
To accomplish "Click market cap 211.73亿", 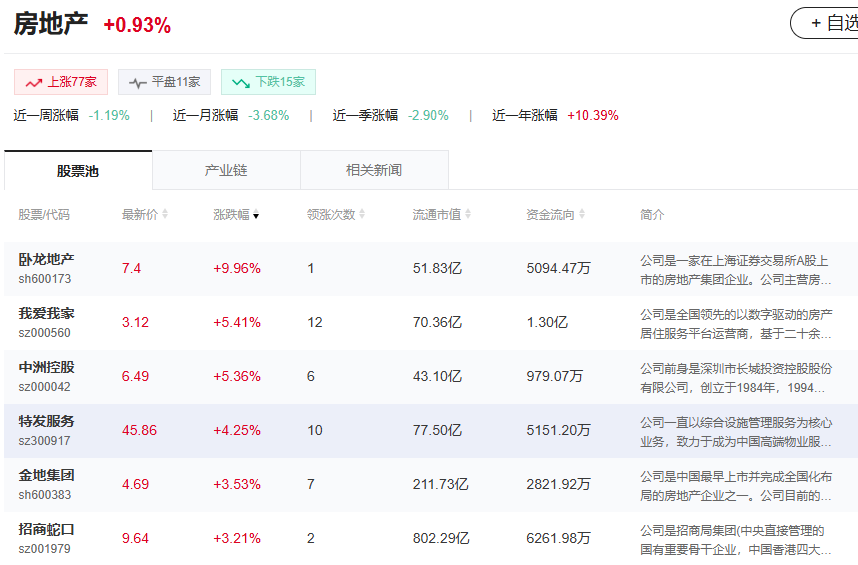I will [440, 485].
